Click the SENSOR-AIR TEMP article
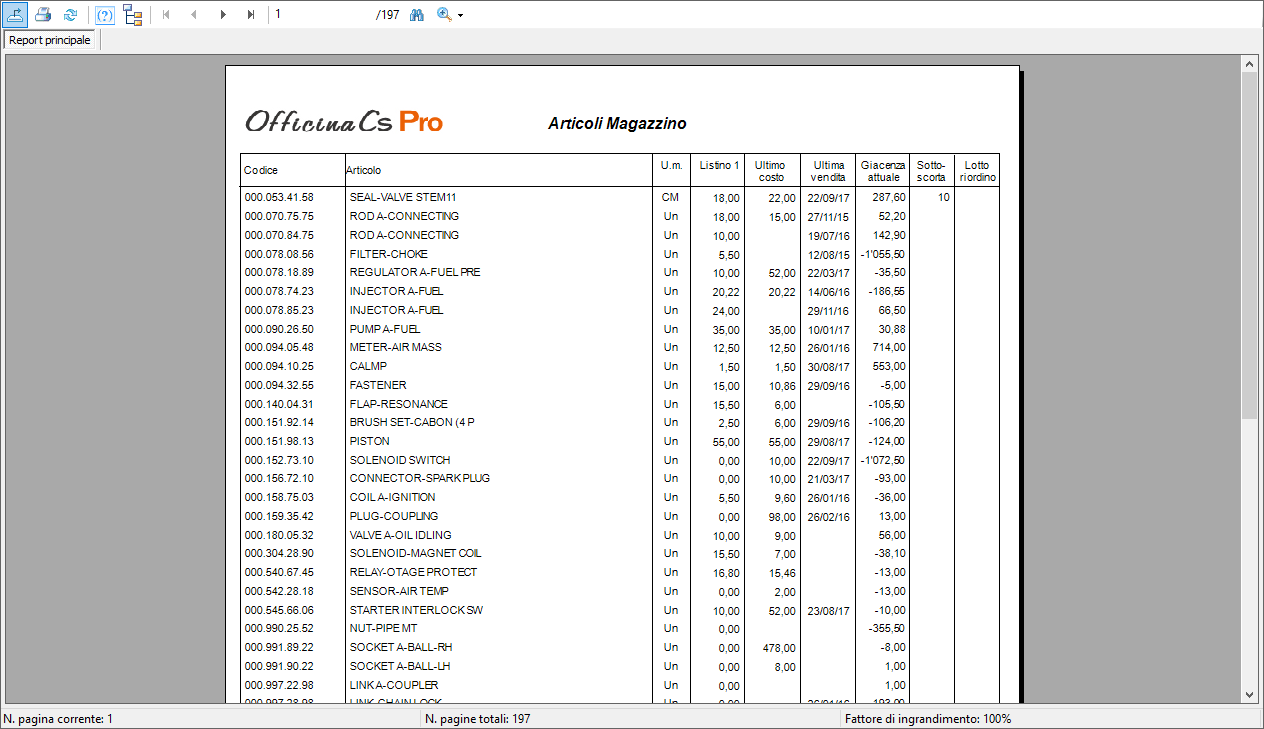The image size is (1264, 729). pyautogui.click(x=399, y=591)
